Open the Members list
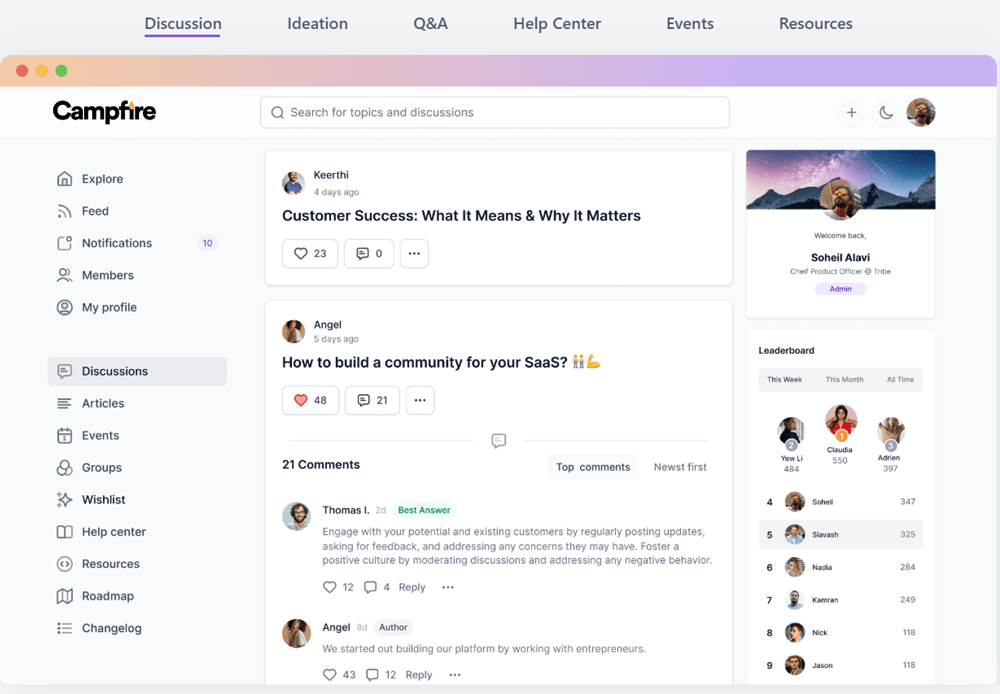 coord(104,275)
